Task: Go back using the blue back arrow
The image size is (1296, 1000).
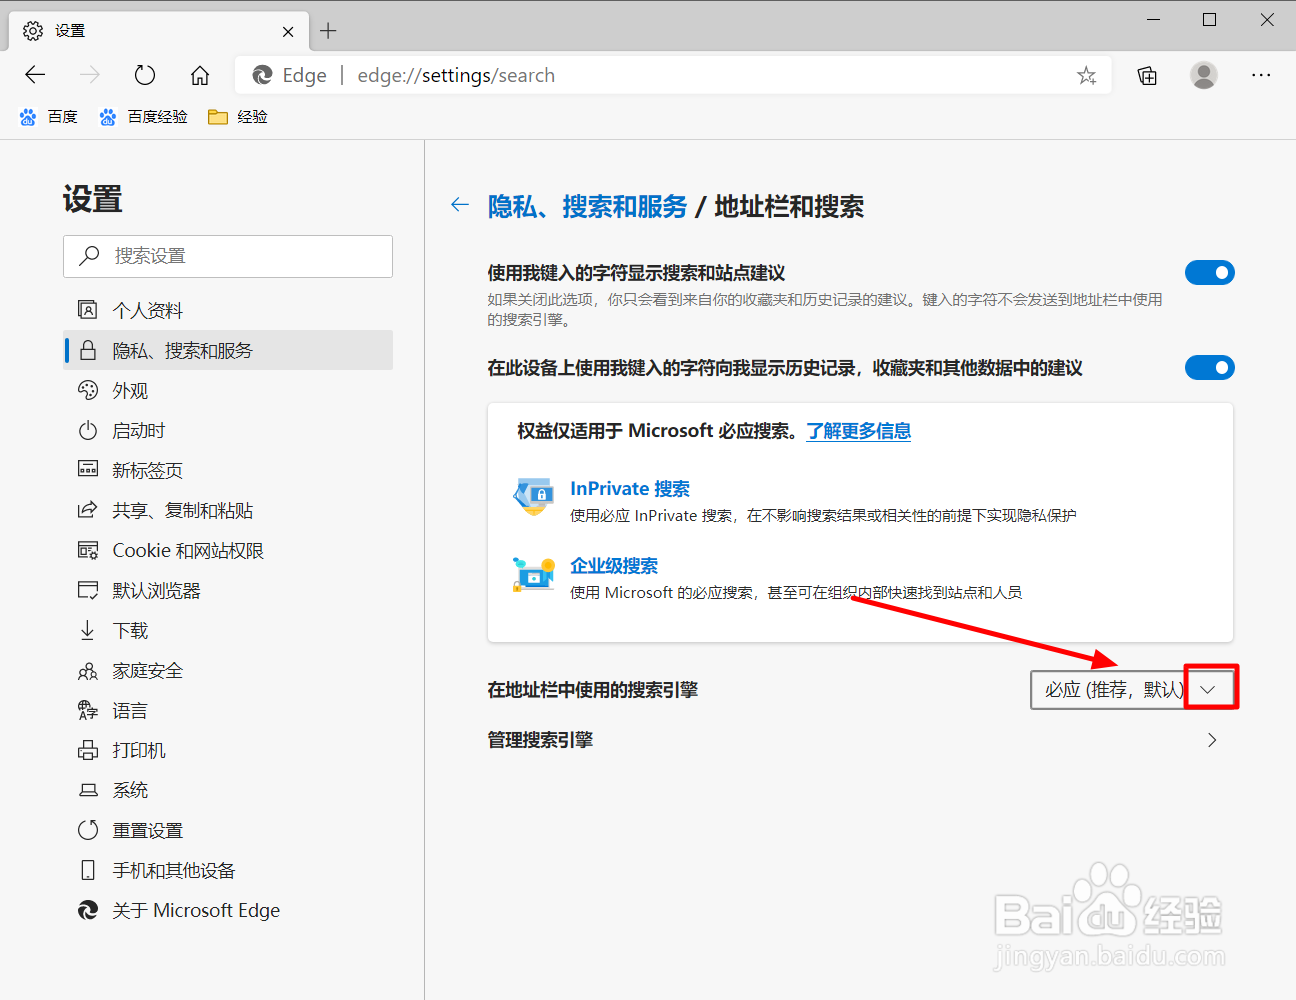Action: (459, 205)
